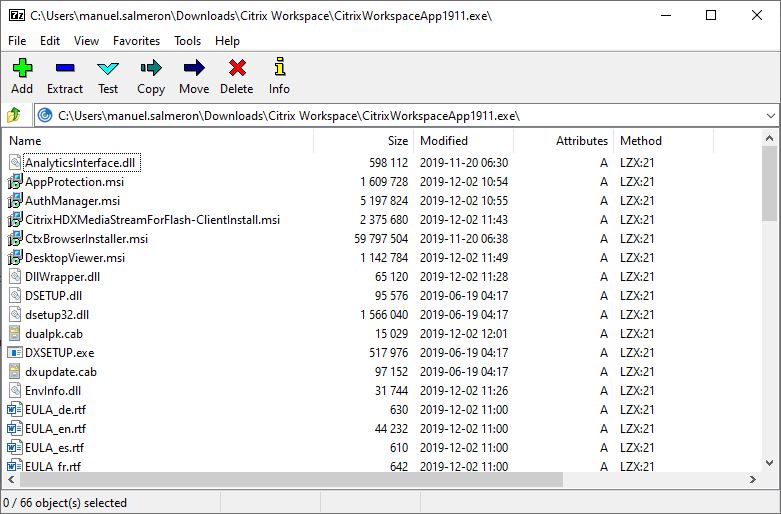This screenshot has height=514, width=781.
Task: Select the AppProtection.msi installer icon
Action: [15, 181]
